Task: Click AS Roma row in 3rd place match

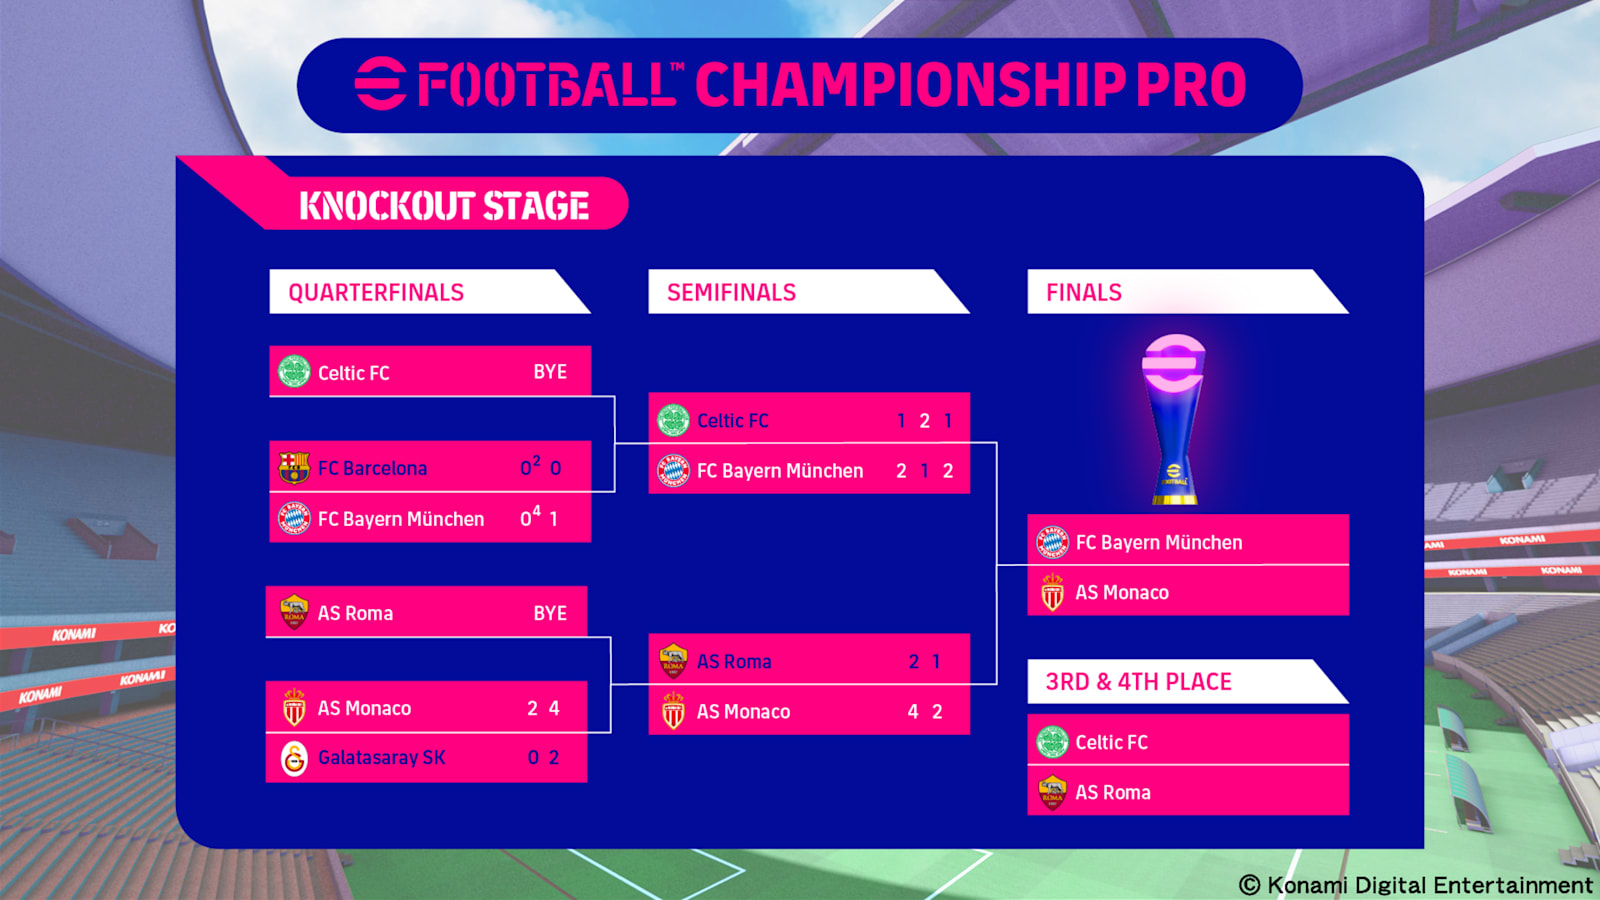Action: pyautogui.click(x=1188, y=791)
